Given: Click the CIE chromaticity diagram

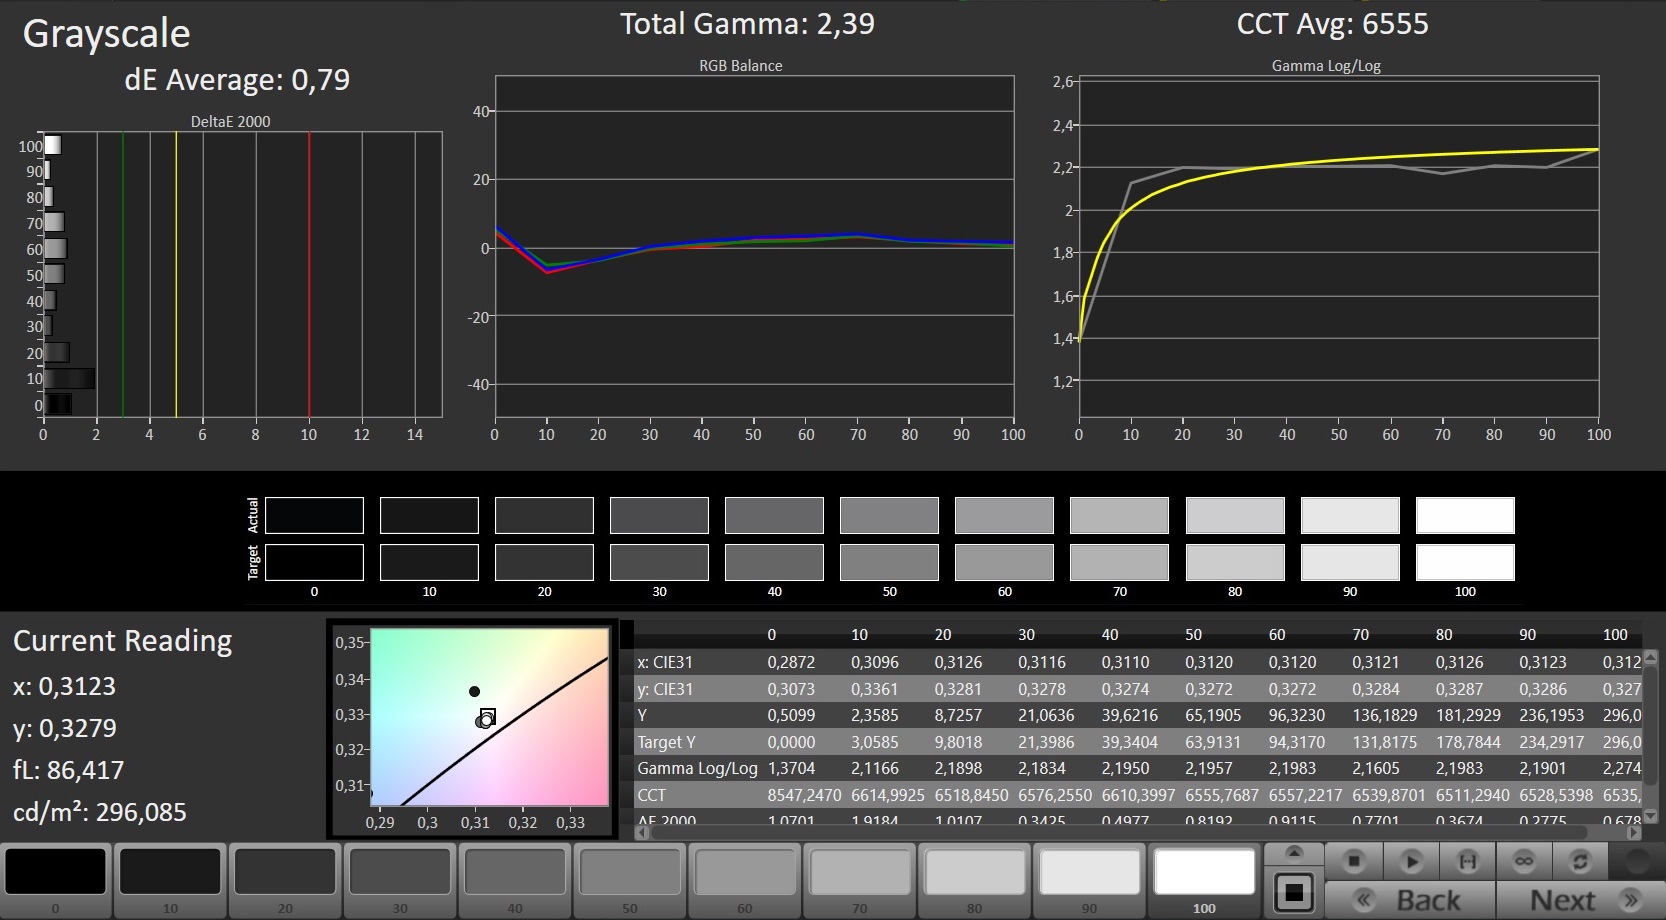Looking at the screenshot, I should click(489, 716).
